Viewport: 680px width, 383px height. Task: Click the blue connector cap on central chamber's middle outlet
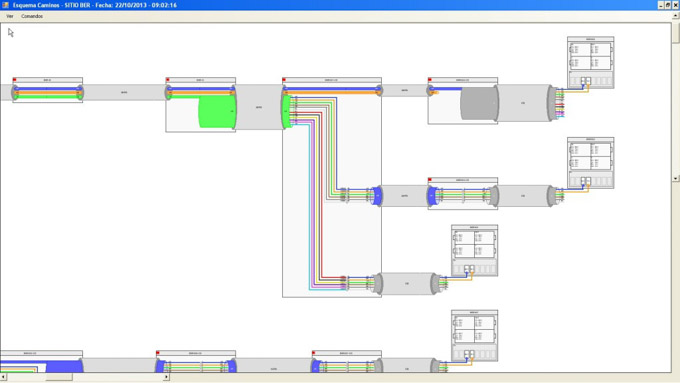(377, 196)
